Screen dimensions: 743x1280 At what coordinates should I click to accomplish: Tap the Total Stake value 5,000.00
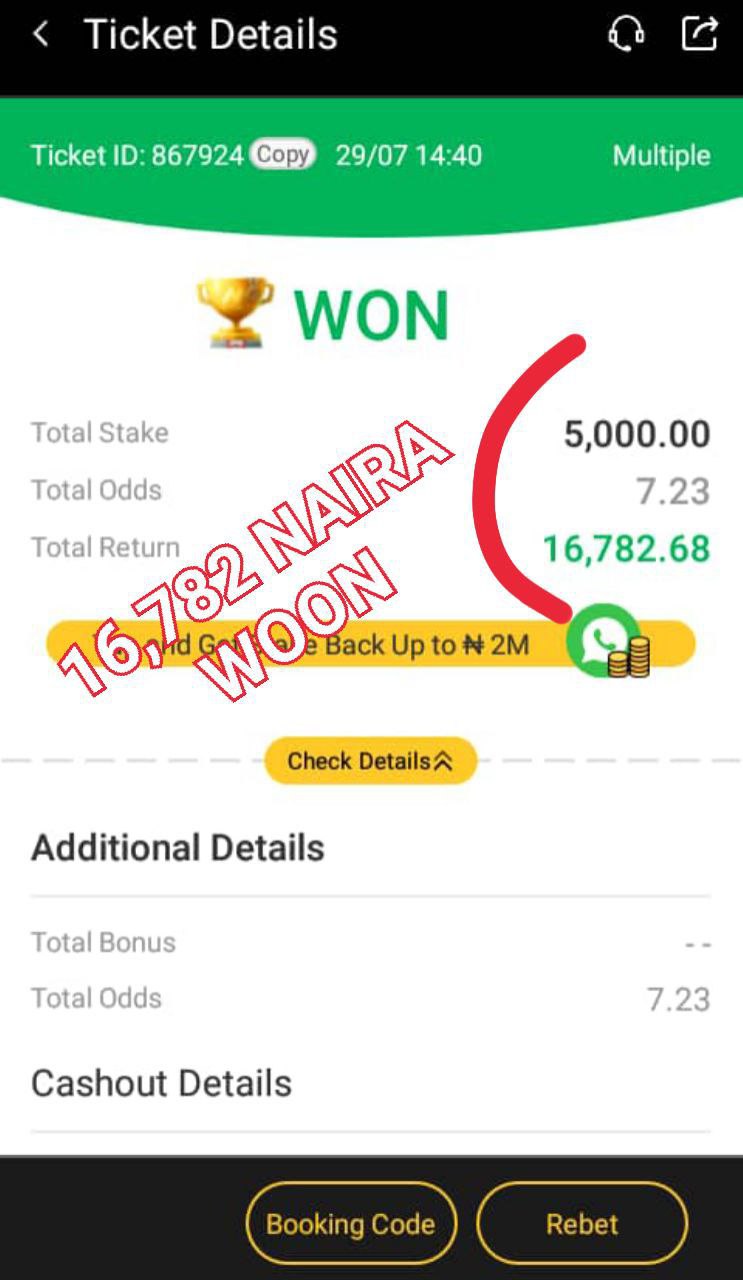637,434
